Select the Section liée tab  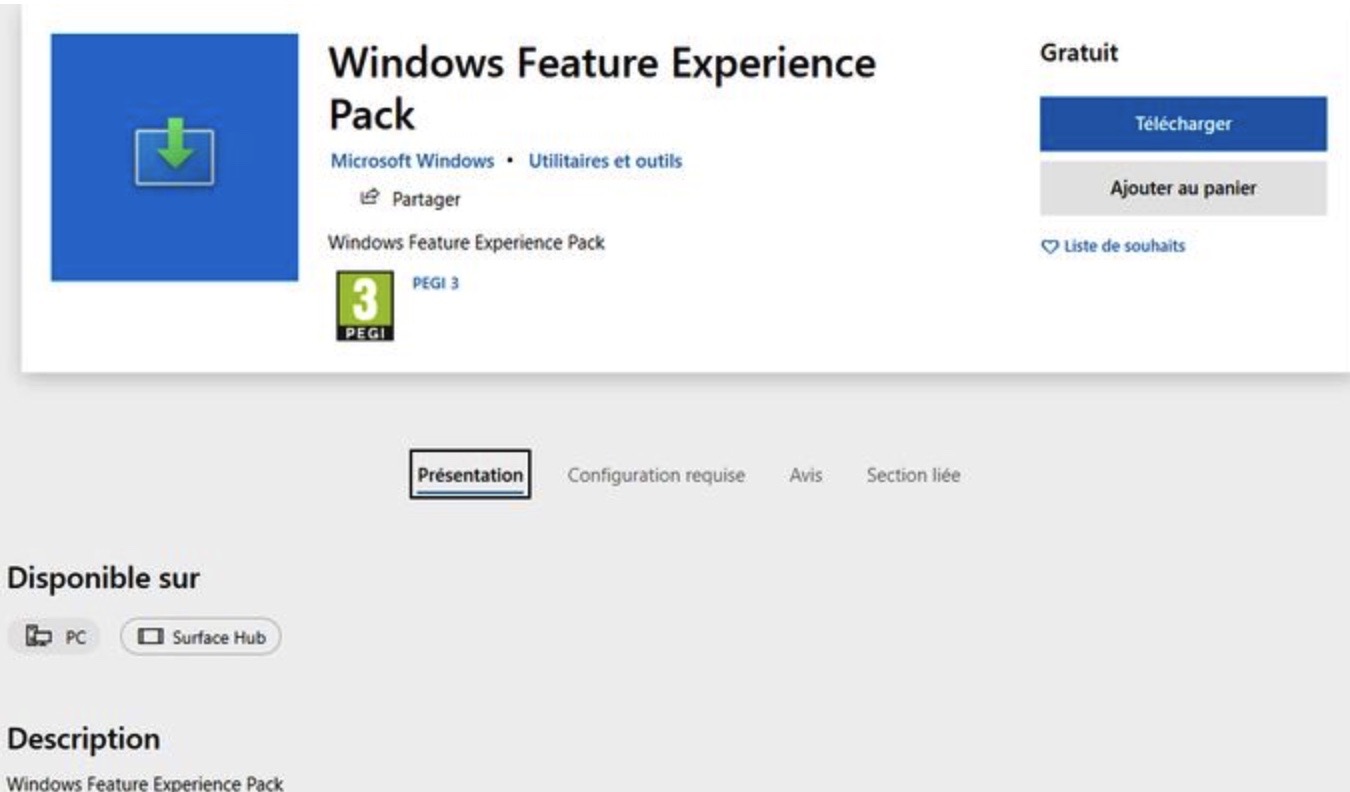915,475
